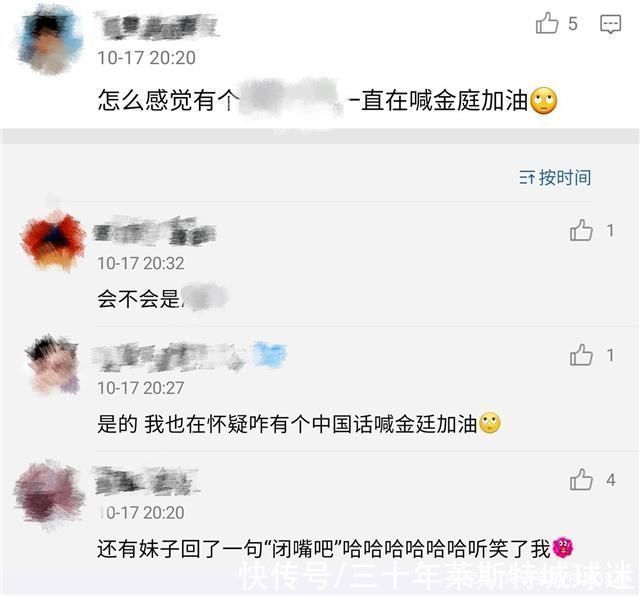
Task: Like the reply posted at 20:27
Action: pyautogui.click(x=581, y=355)
